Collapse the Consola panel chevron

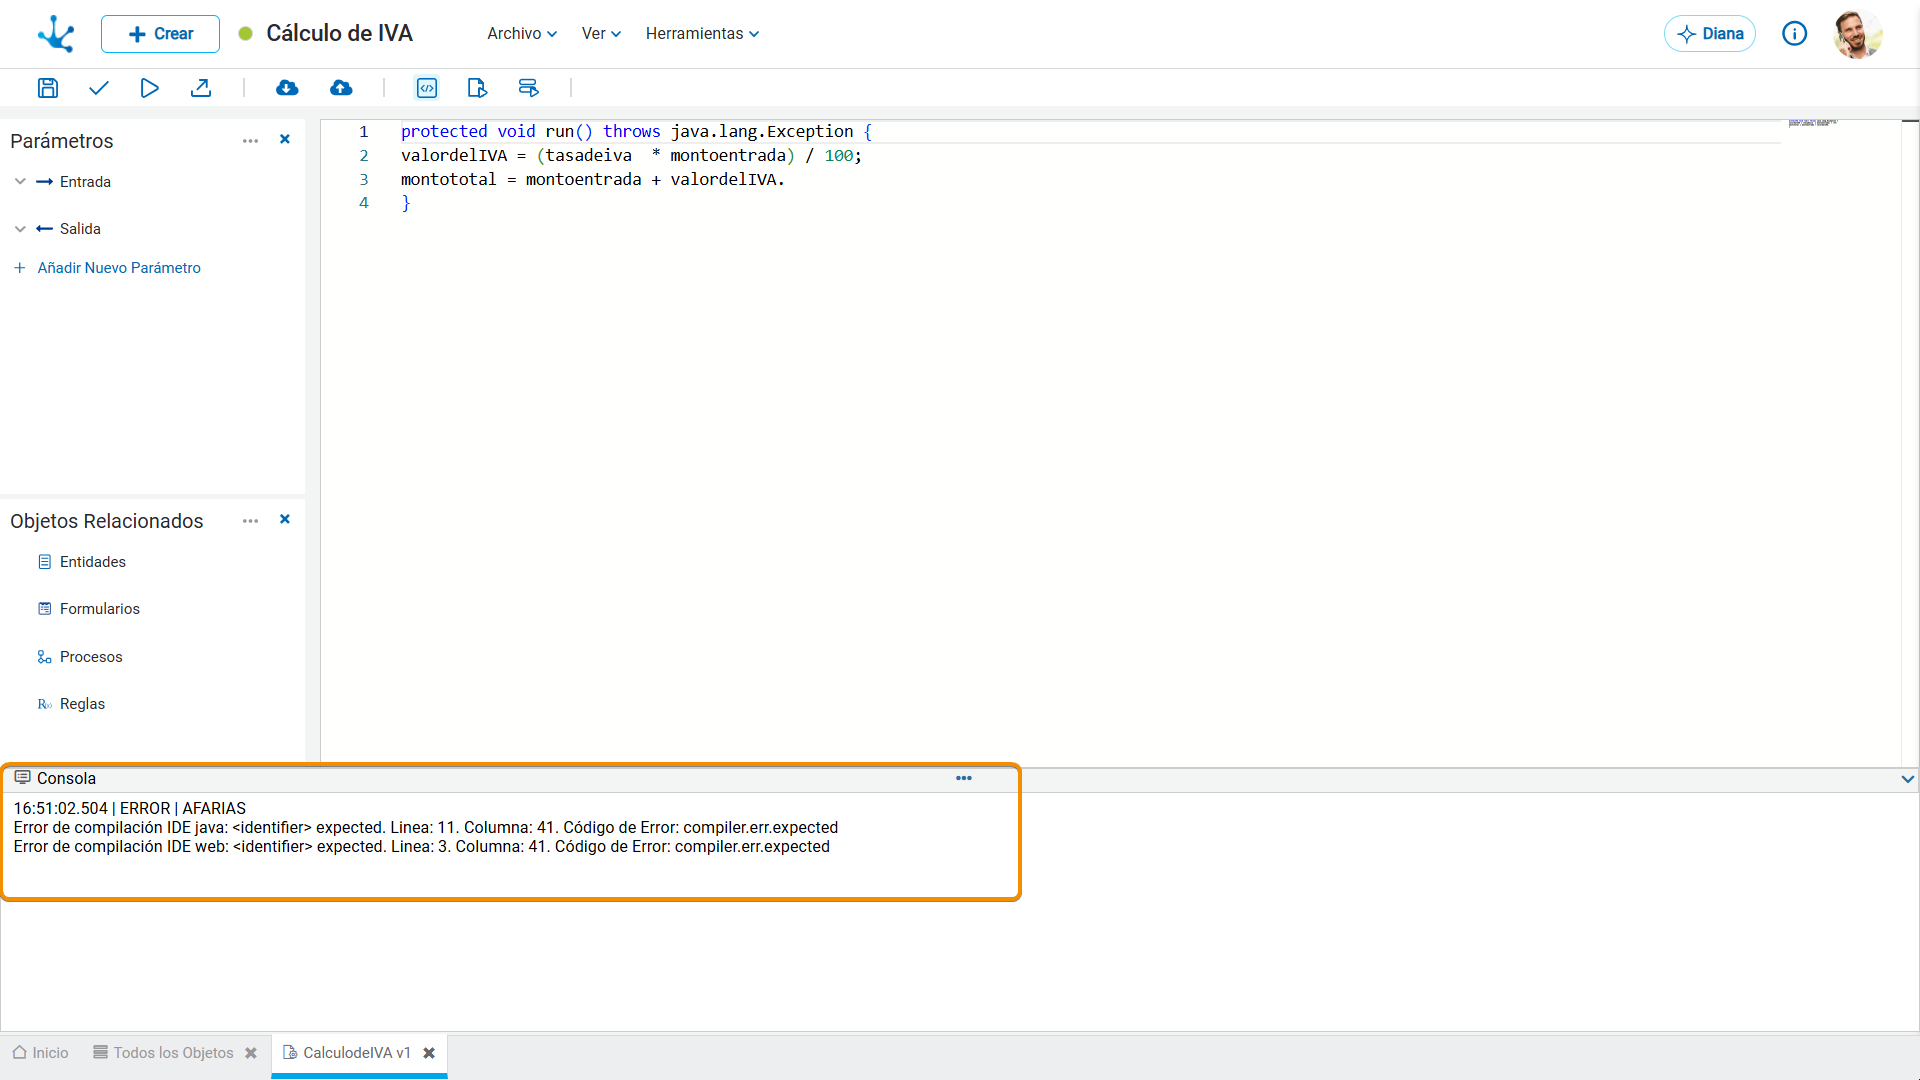(1907, 779)
